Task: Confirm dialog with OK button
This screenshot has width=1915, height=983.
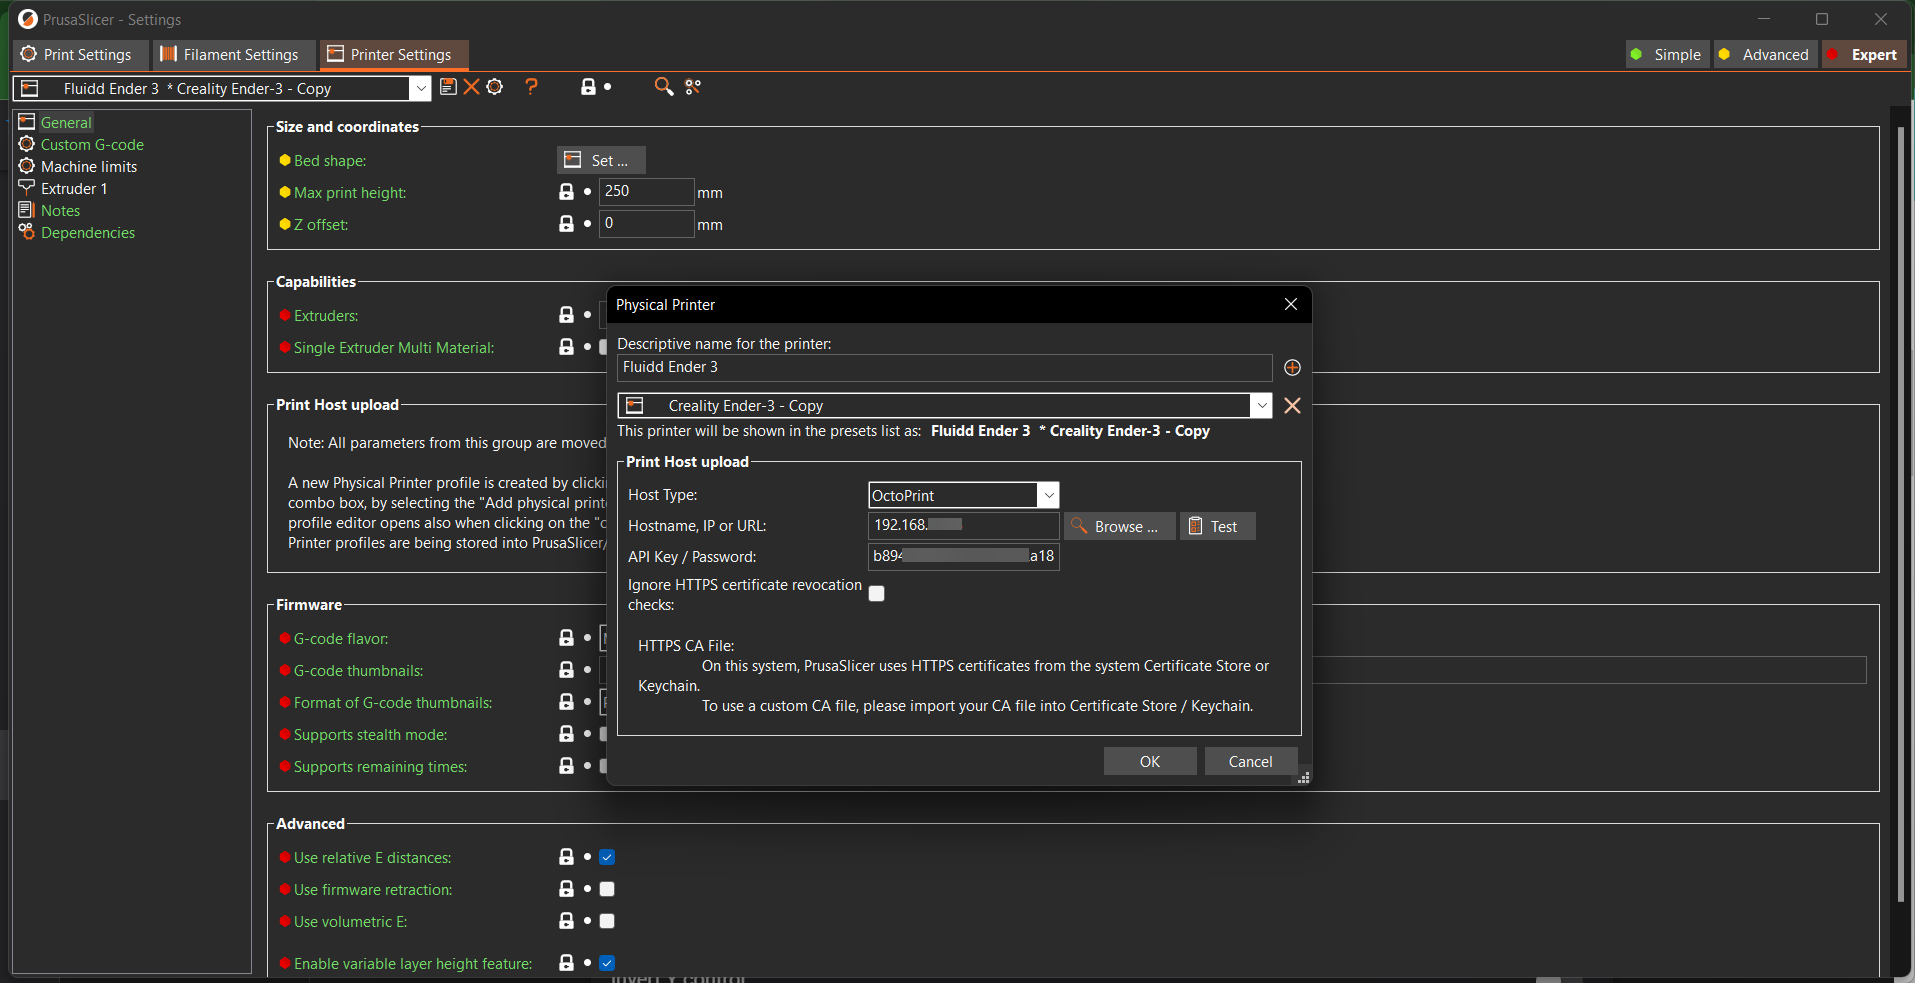Action: point(1150,761)
